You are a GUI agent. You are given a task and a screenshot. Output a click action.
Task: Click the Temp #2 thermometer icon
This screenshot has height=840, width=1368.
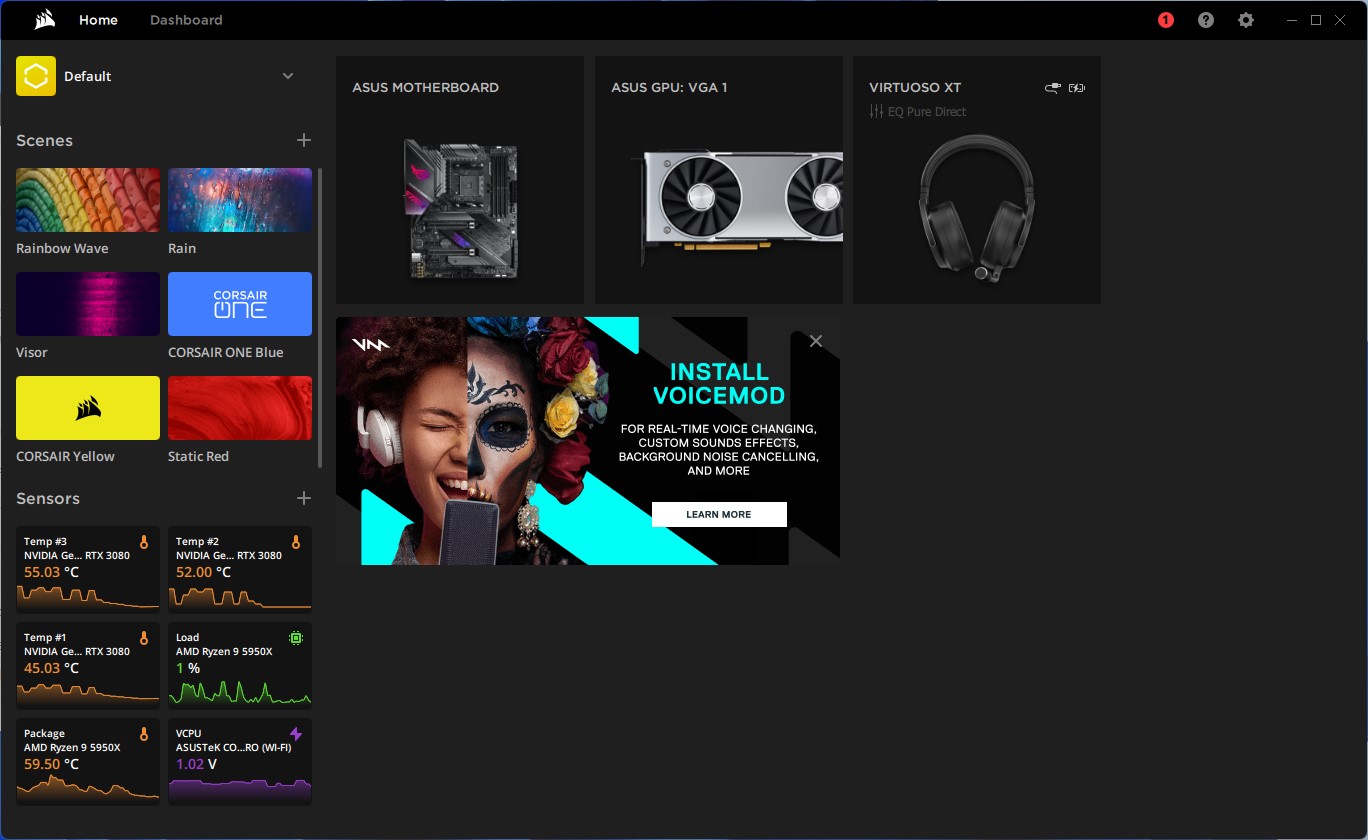tap(296, 542)
